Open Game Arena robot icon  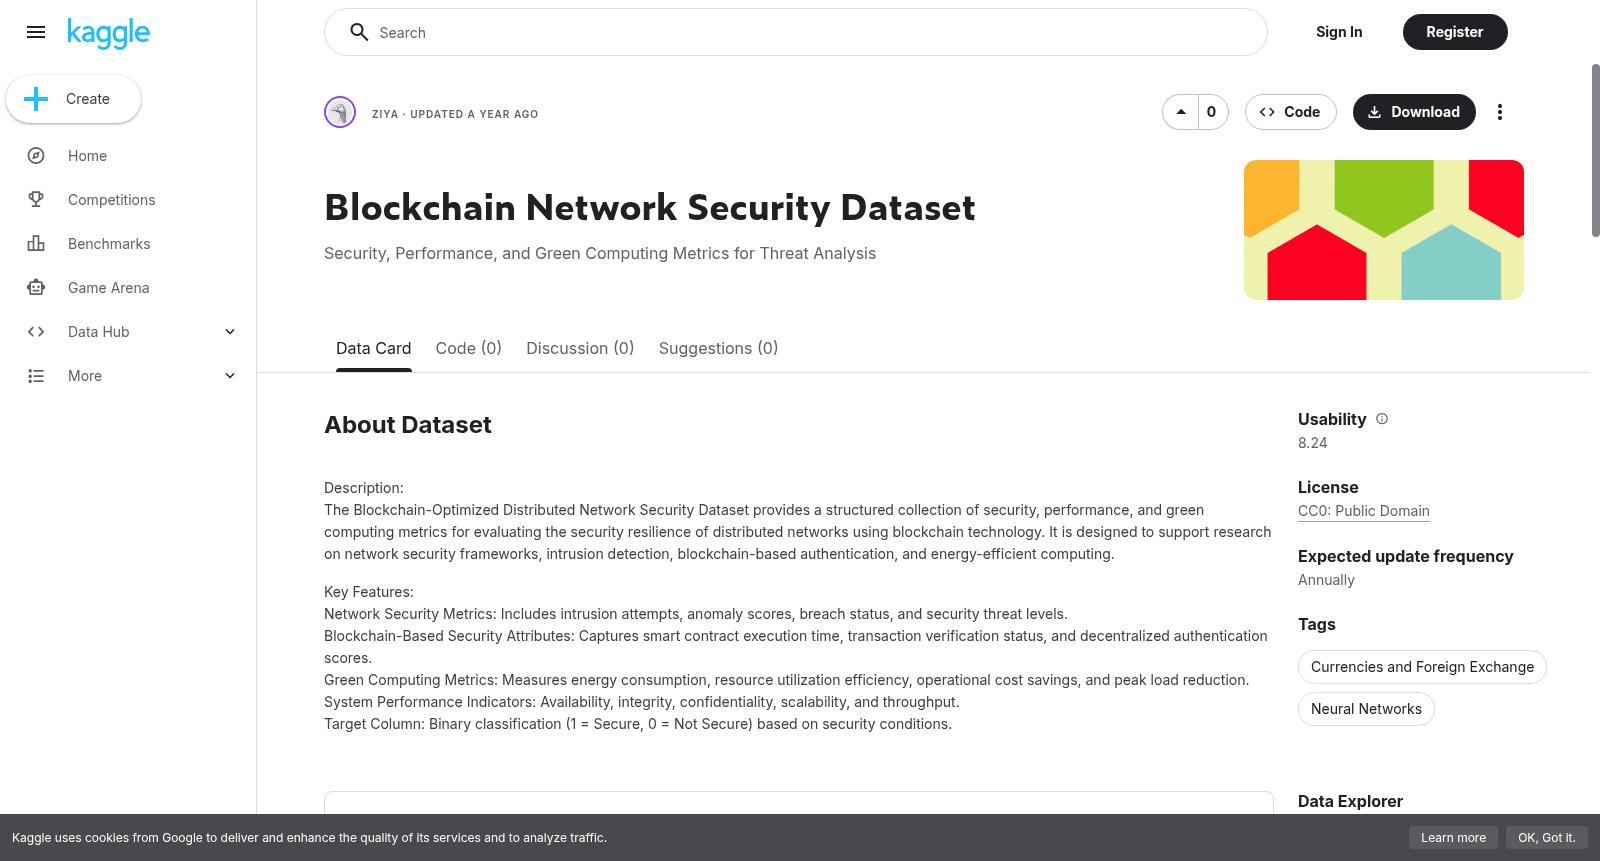[x=36, y=288]
